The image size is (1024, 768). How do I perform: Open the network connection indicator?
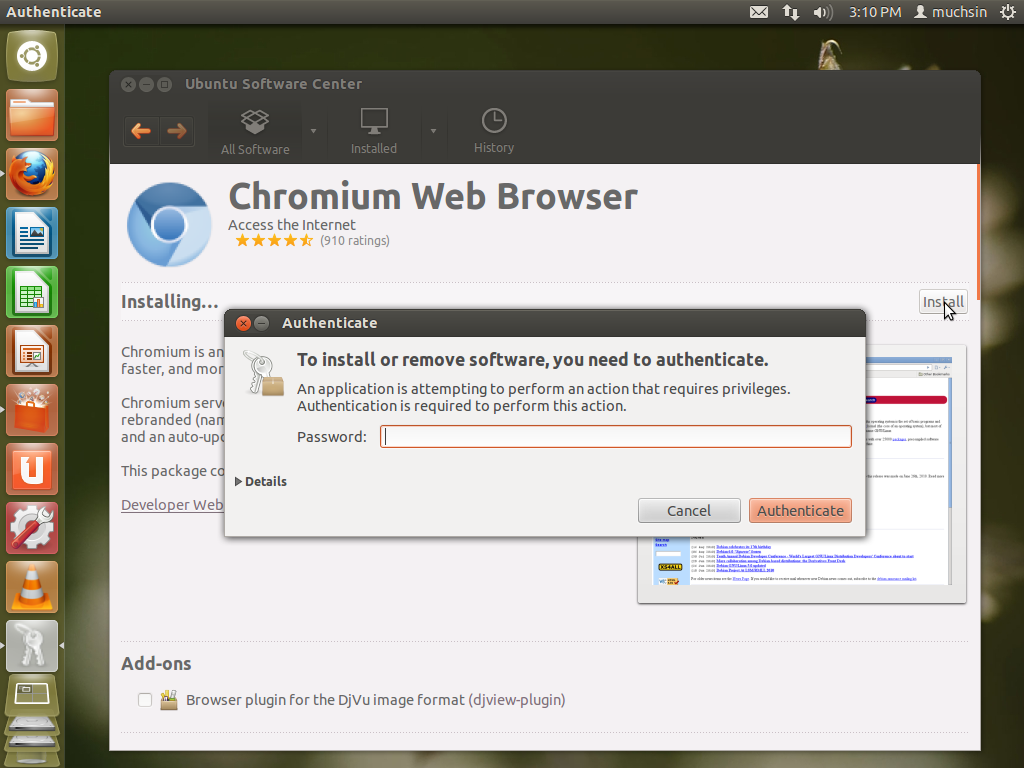point(791,12)
